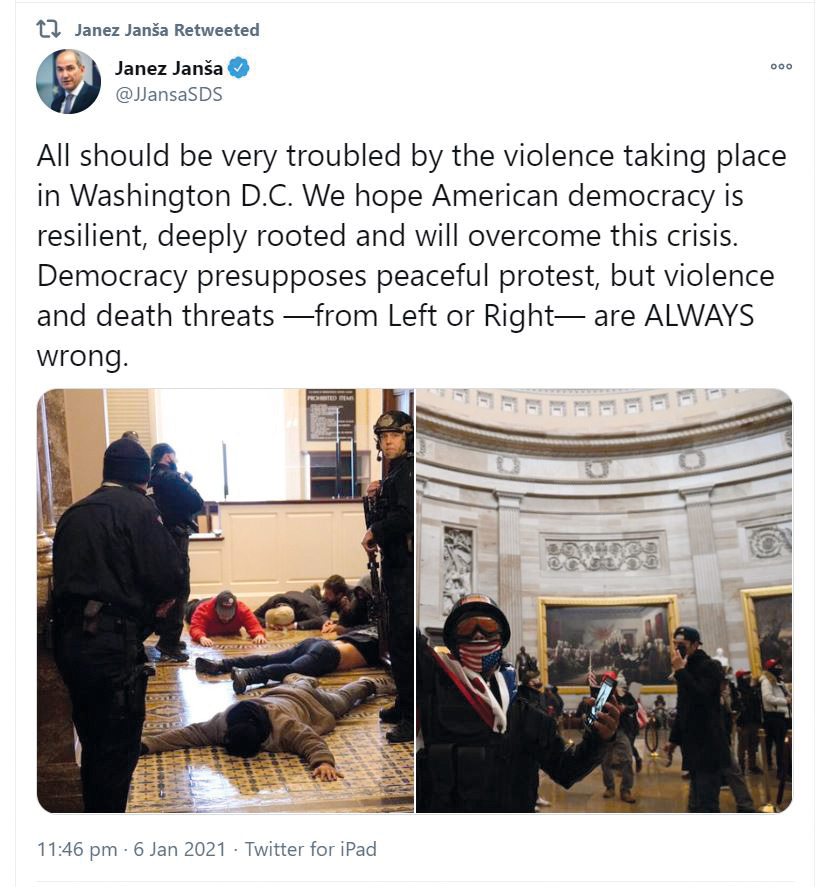Screen dimensions: 824x887
Task: Click the person in red hoodie in left photo
Action: pyautogui.click(x=226, y=618)
